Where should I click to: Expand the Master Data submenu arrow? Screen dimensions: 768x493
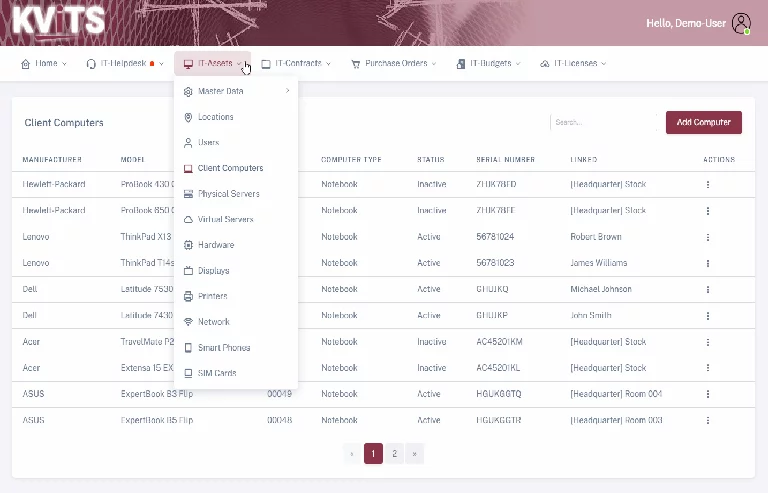287,91
